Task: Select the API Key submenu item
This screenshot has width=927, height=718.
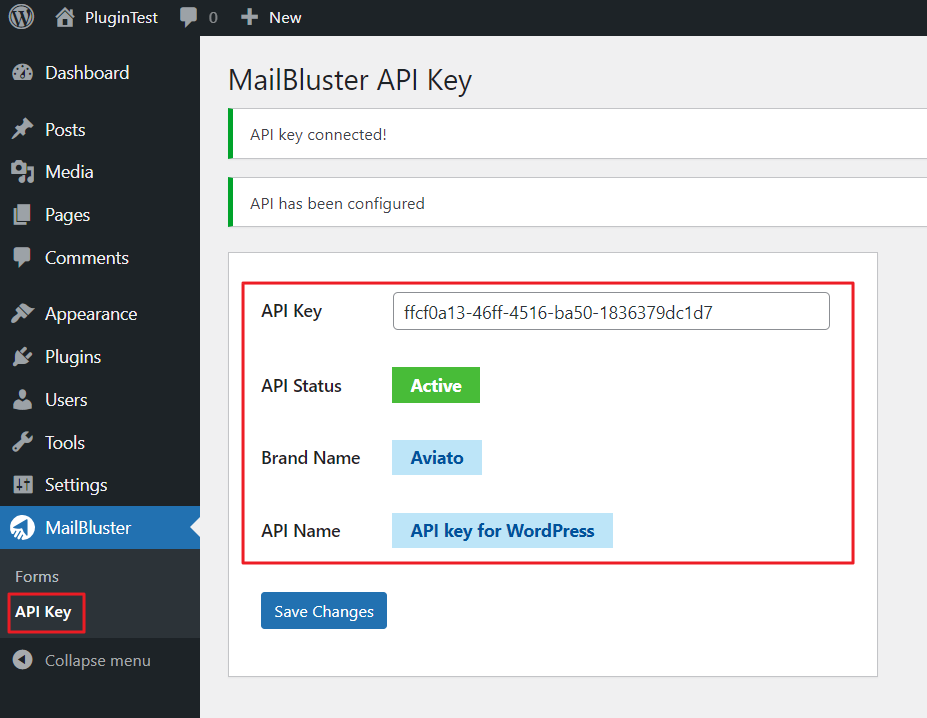Action: pyautogui.click(x=43, y=612)
